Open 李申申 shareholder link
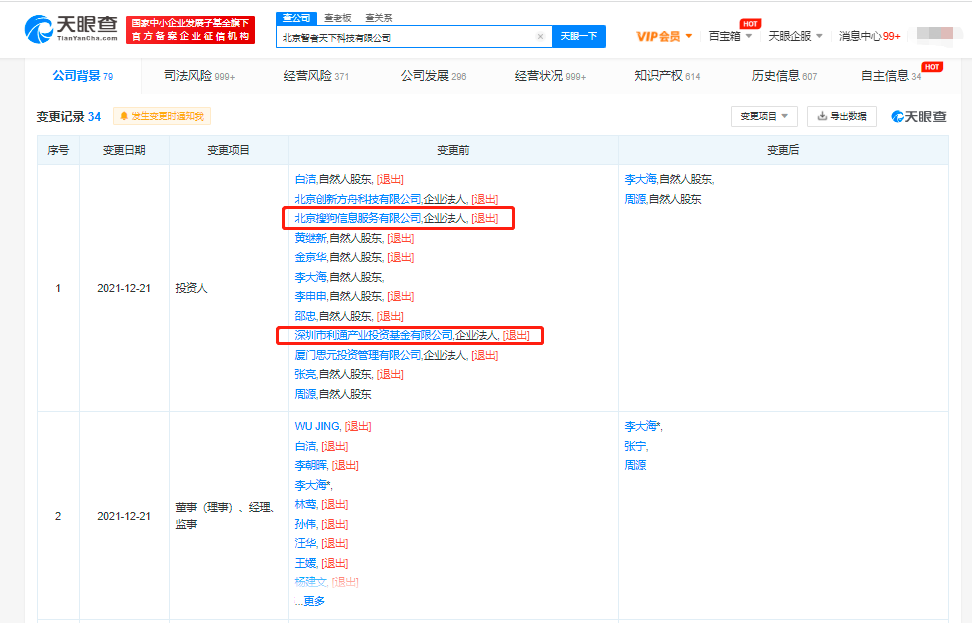 311,296
